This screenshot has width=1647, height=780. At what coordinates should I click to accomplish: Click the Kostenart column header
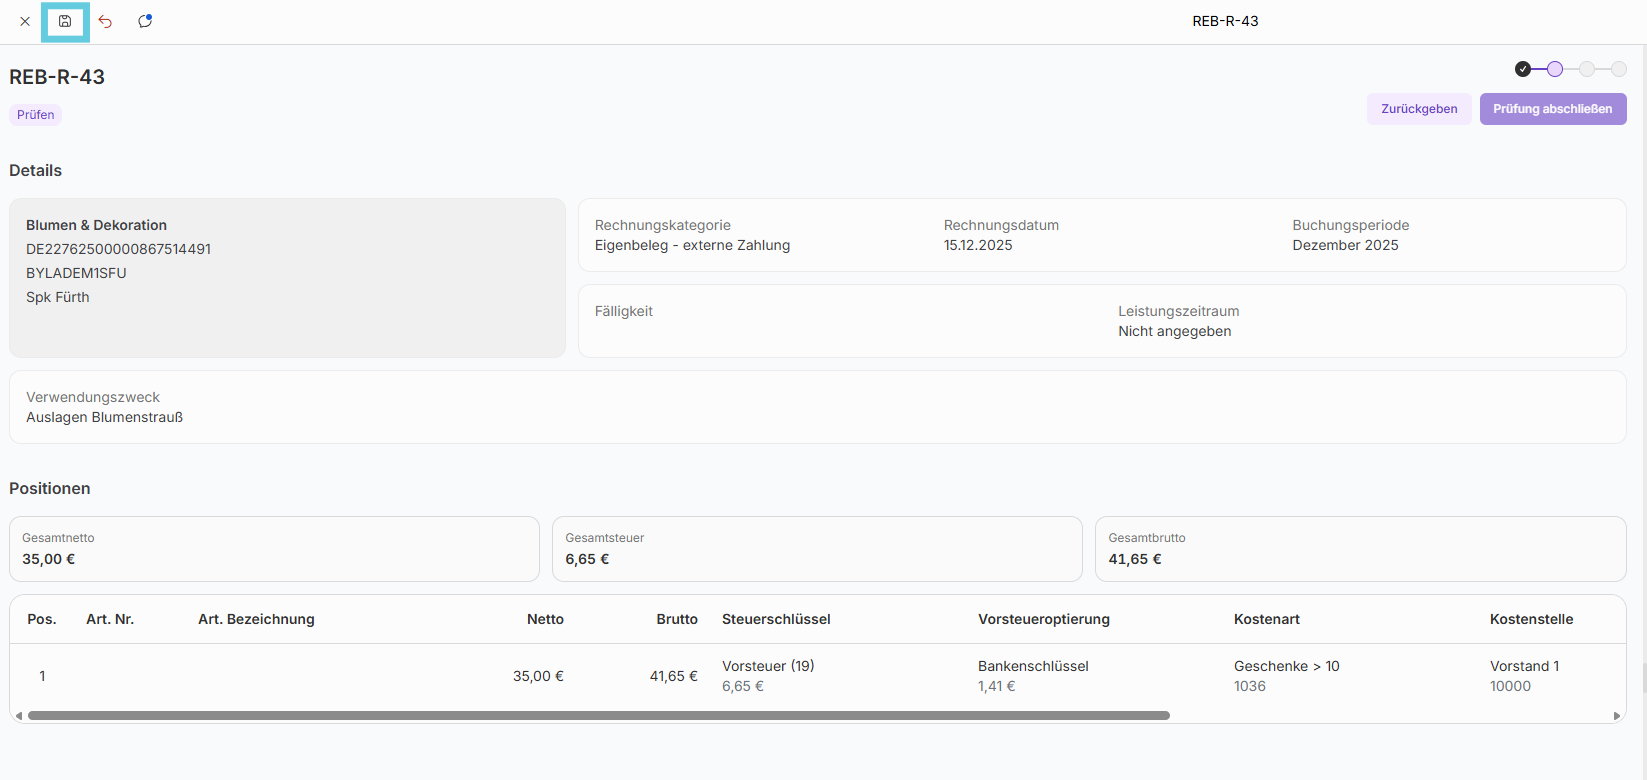pyautogui.click(x=1267, y=619)
